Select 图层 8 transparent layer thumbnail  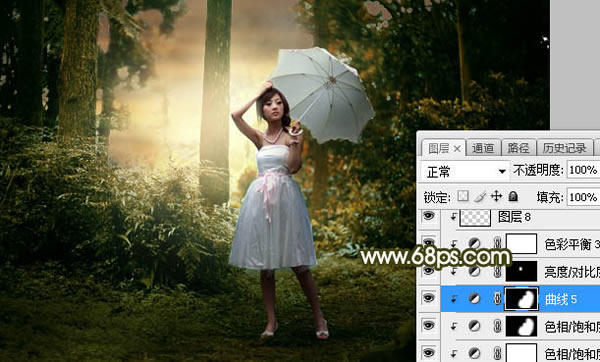coord(474,217)
